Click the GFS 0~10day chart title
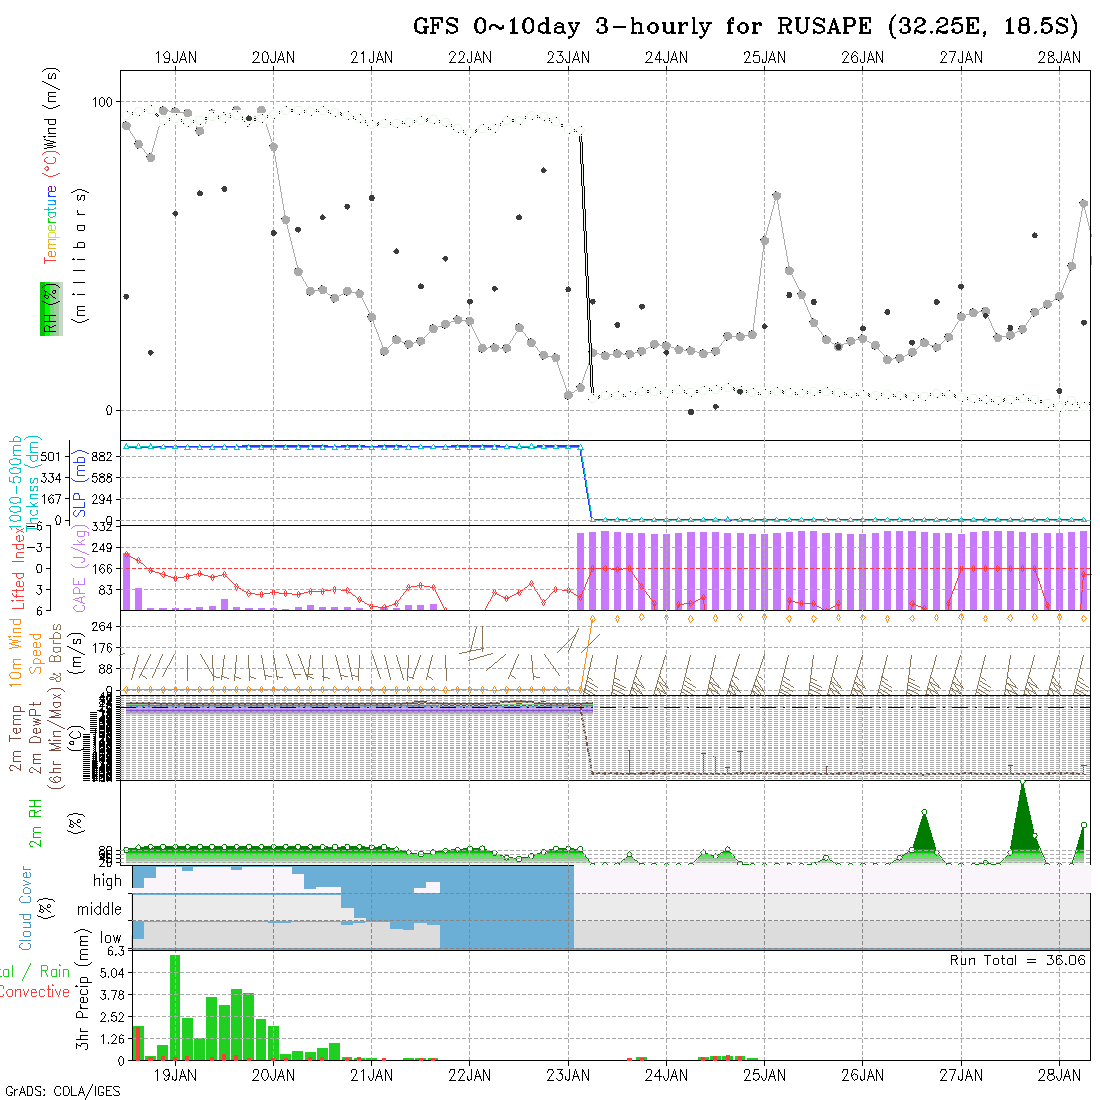This screenshot has width=1100, height=1100. point(746,27)
